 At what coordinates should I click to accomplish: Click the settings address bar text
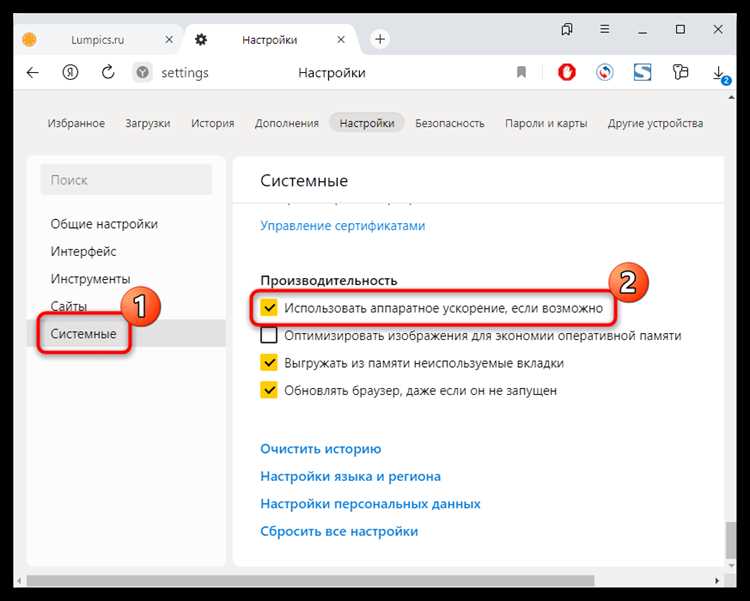(x=185, y=73)
